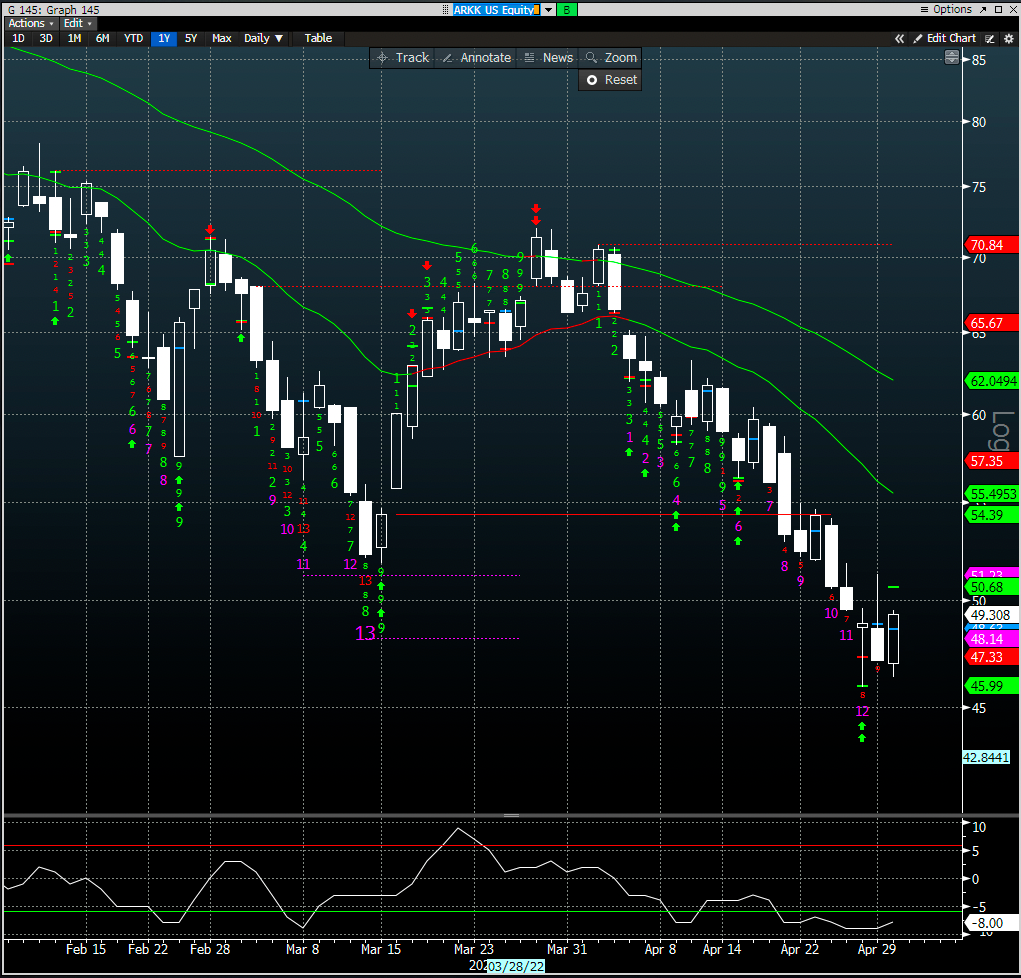The width and height of the screenshot is (1021, 978).
Task: Click the edit-note icon beside Edit Chart
Action: pos(990,38)
